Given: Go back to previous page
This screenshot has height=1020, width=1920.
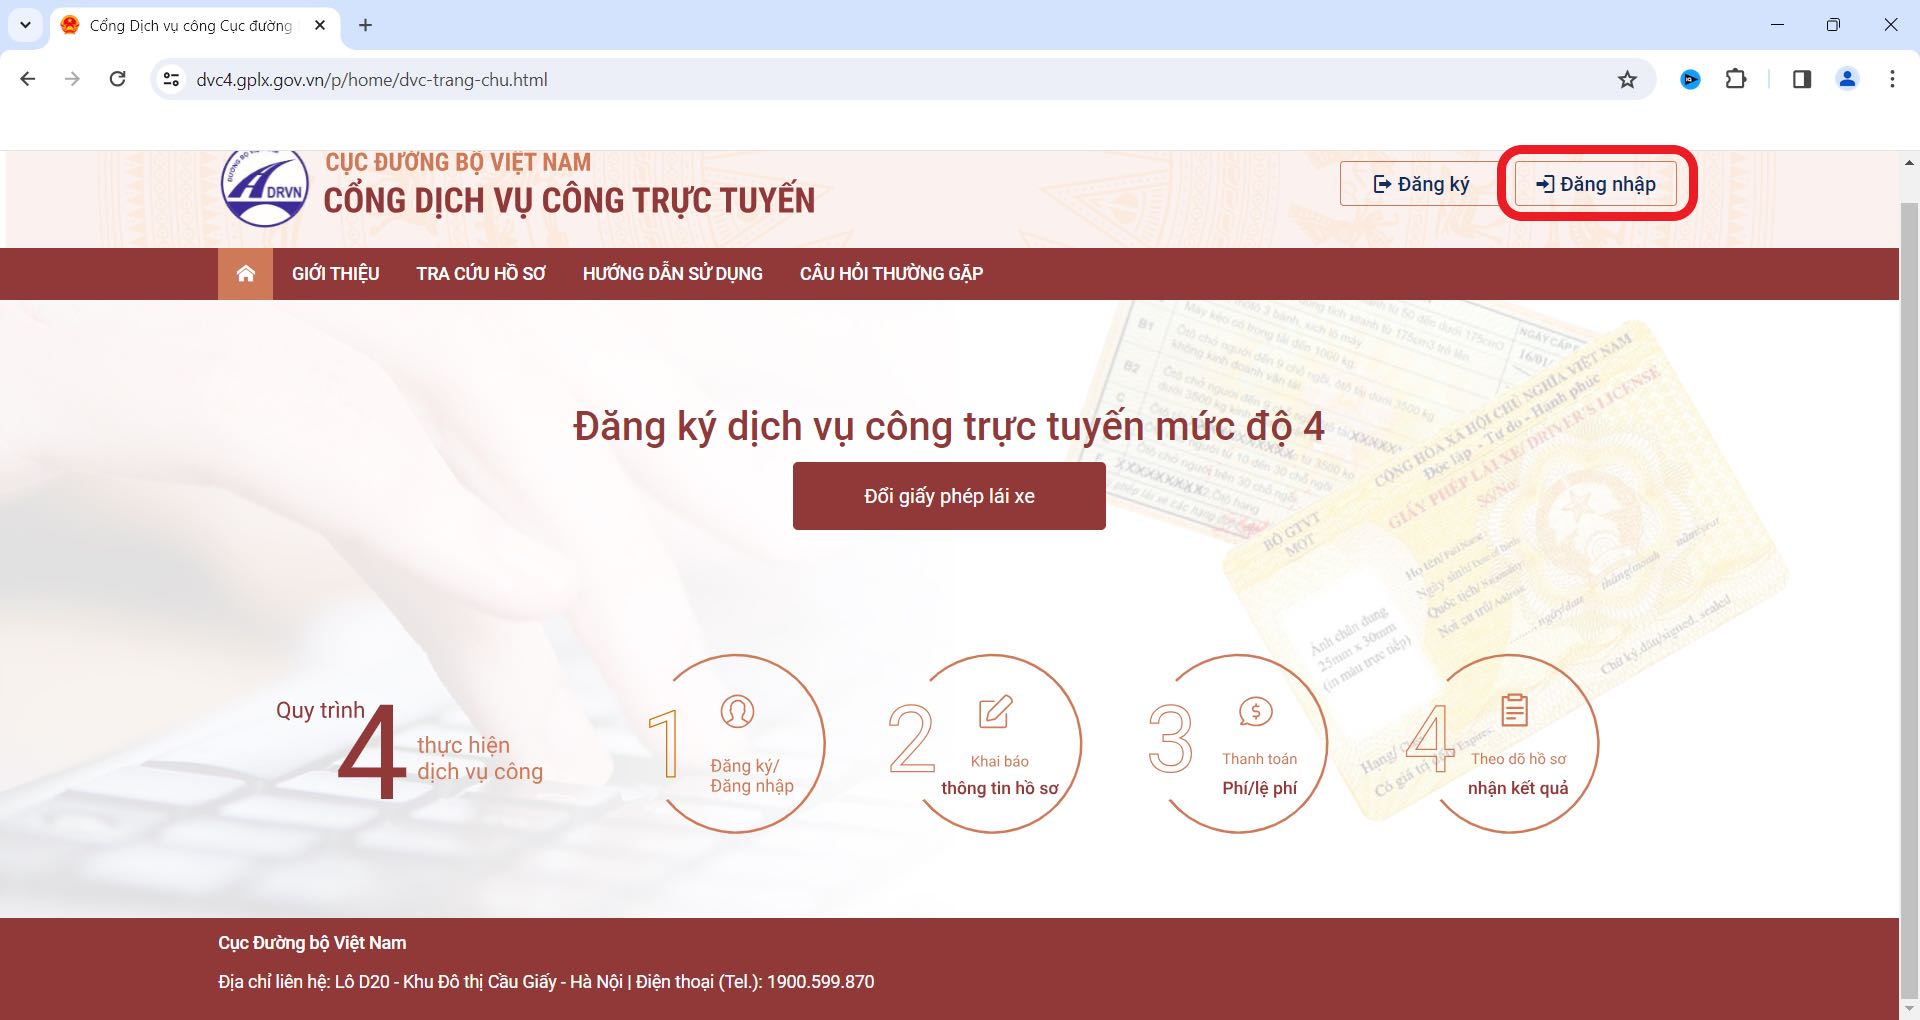Looking at the screenshot, I should point(28,80).
